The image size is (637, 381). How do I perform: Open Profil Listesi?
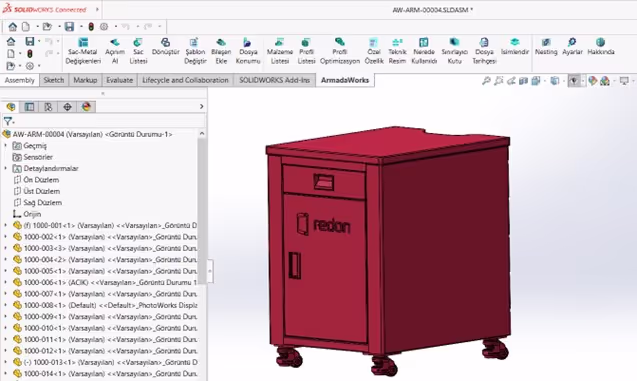[306, 51]
